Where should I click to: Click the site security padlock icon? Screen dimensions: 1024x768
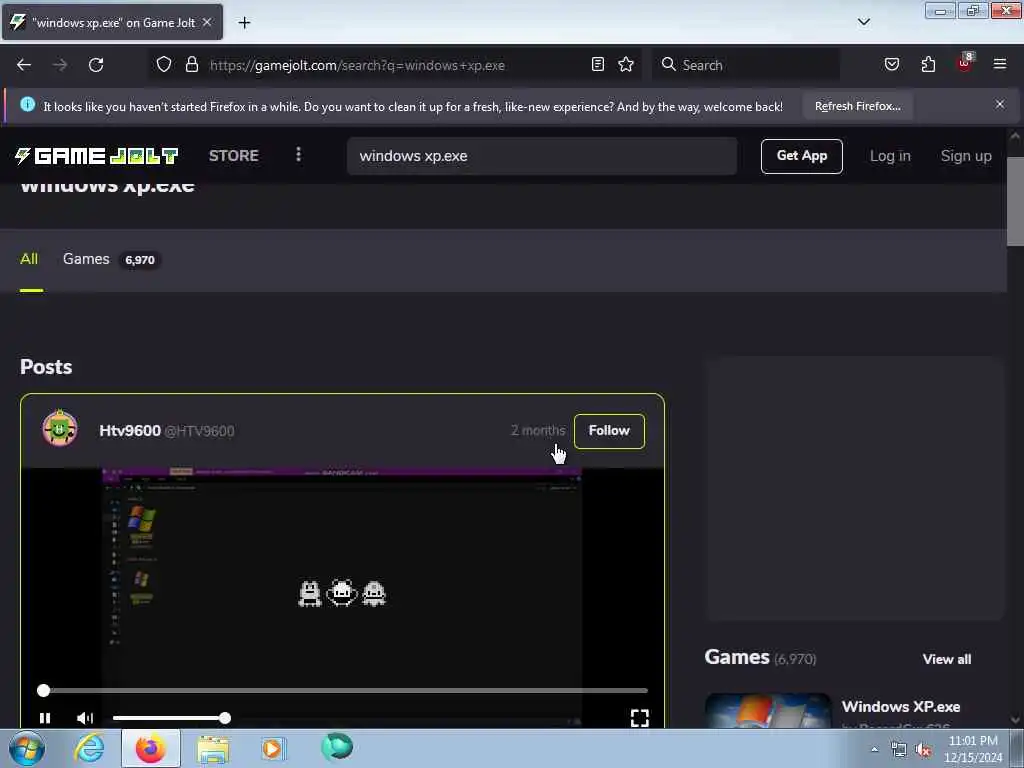tap(191, 65)
